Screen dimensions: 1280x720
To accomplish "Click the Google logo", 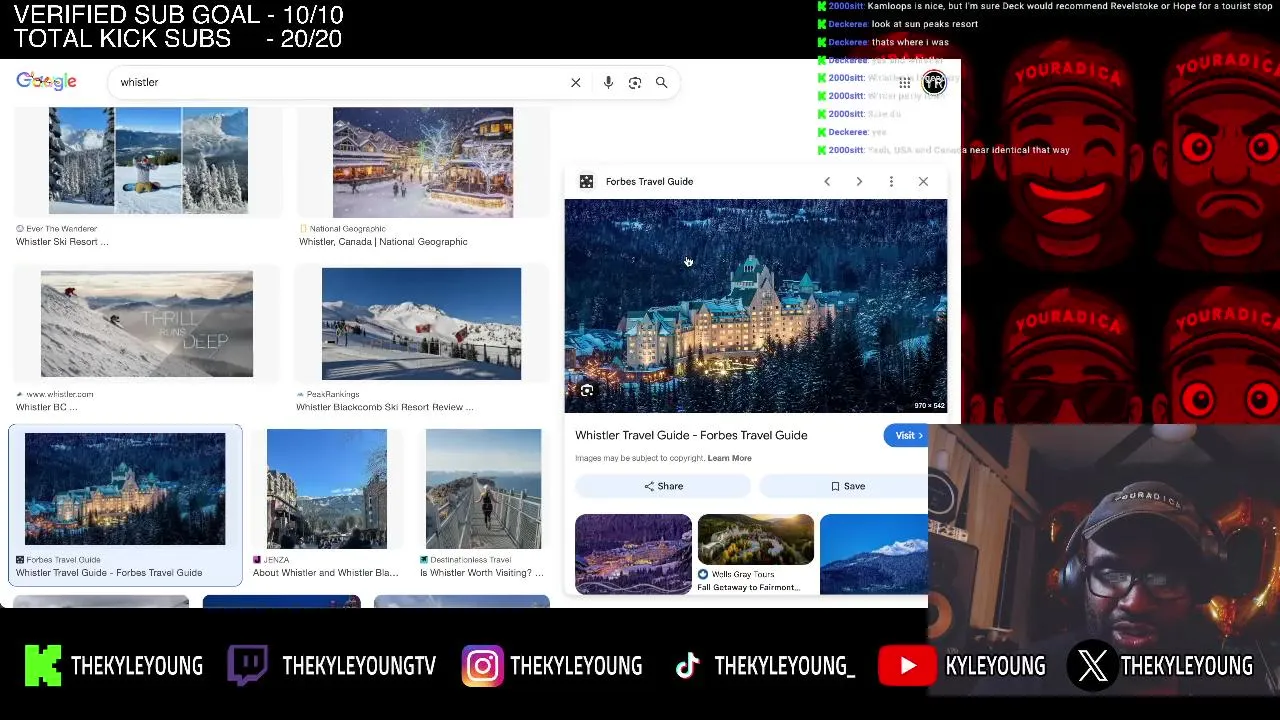I will coord(46,82).
